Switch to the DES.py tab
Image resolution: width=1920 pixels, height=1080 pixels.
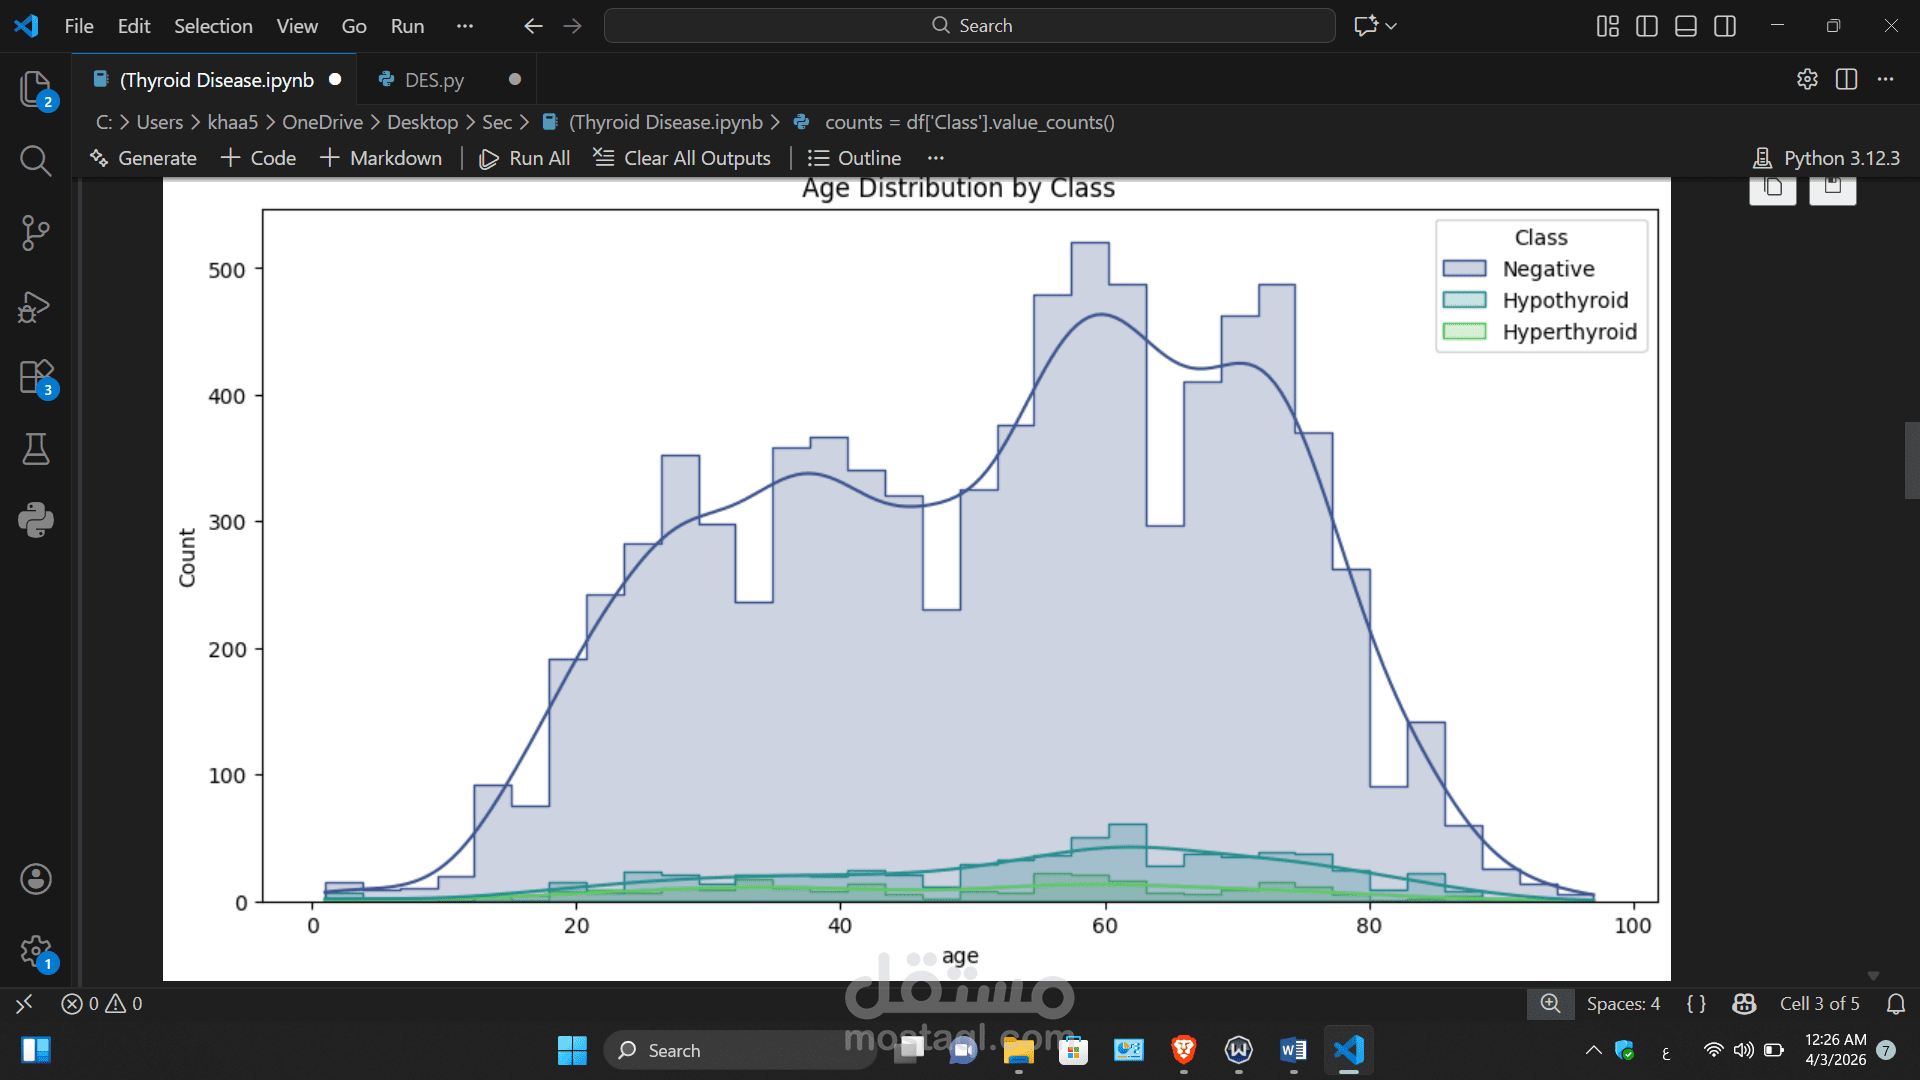tap(434, 80)
